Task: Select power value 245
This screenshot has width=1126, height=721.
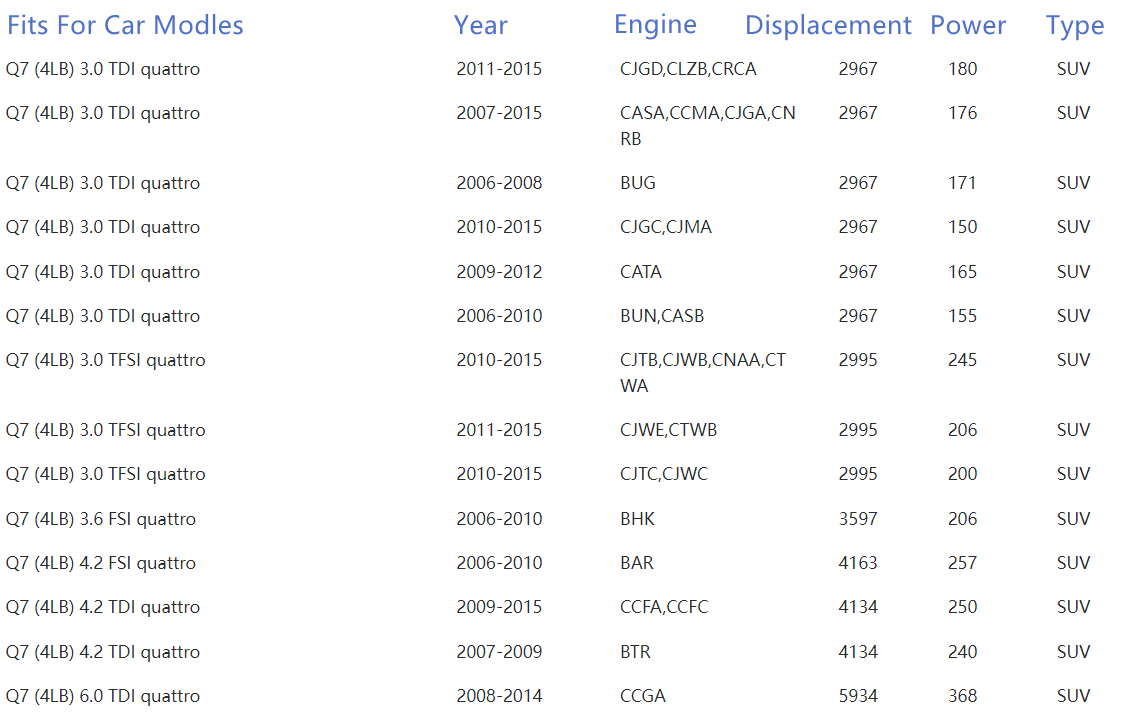Action: tap(962, 360)
